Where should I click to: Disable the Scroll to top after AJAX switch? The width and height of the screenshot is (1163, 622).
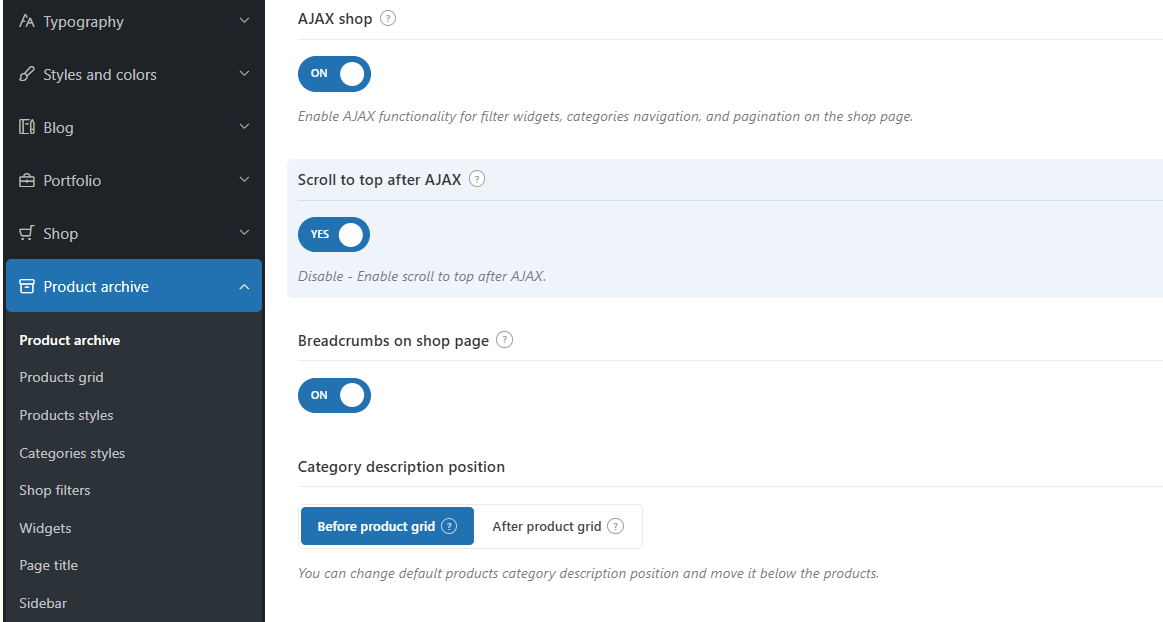334,235
